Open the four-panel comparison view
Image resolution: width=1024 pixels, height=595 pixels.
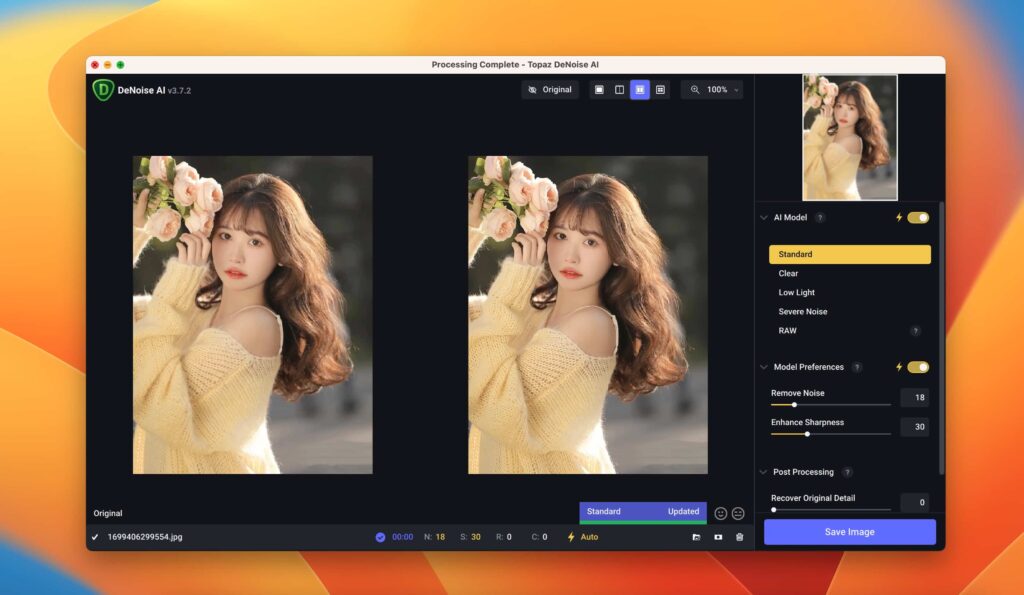pyautogui.click(x=661, y=90)
